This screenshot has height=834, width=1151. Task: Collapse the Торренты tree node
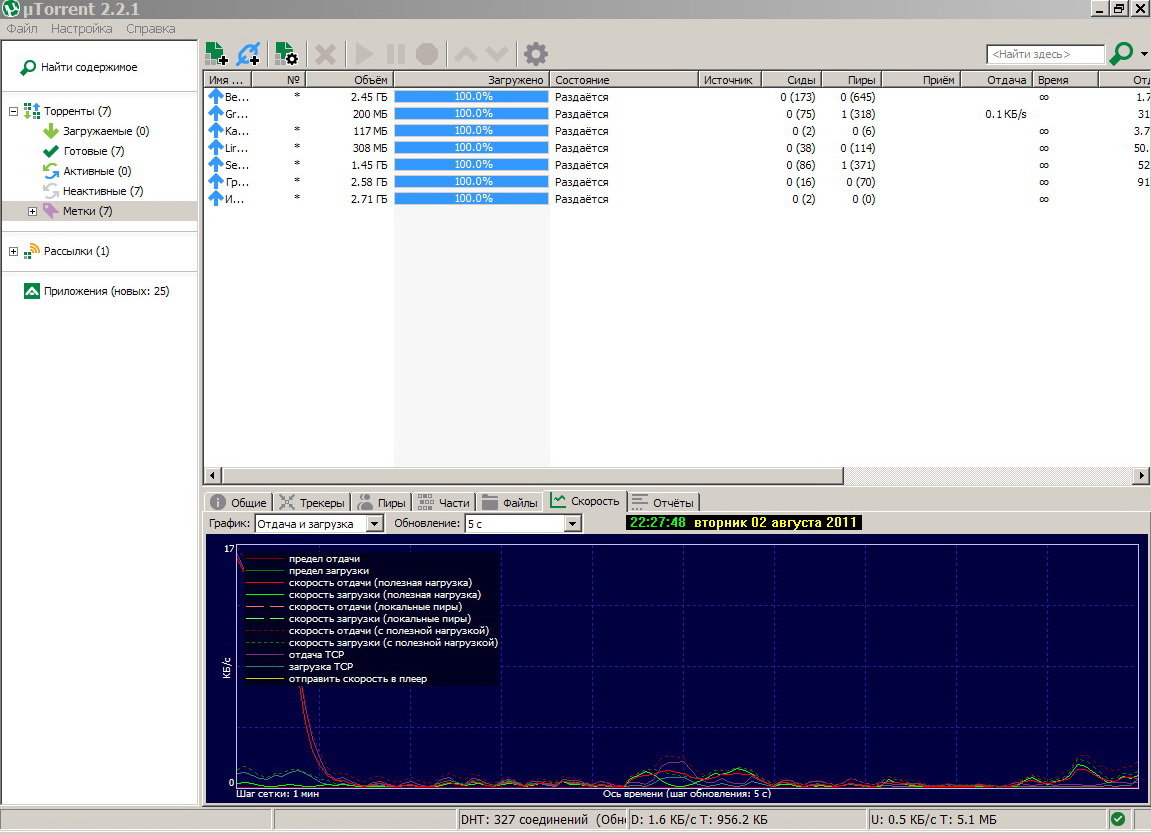pyautogui.click(x=13, y=112)
